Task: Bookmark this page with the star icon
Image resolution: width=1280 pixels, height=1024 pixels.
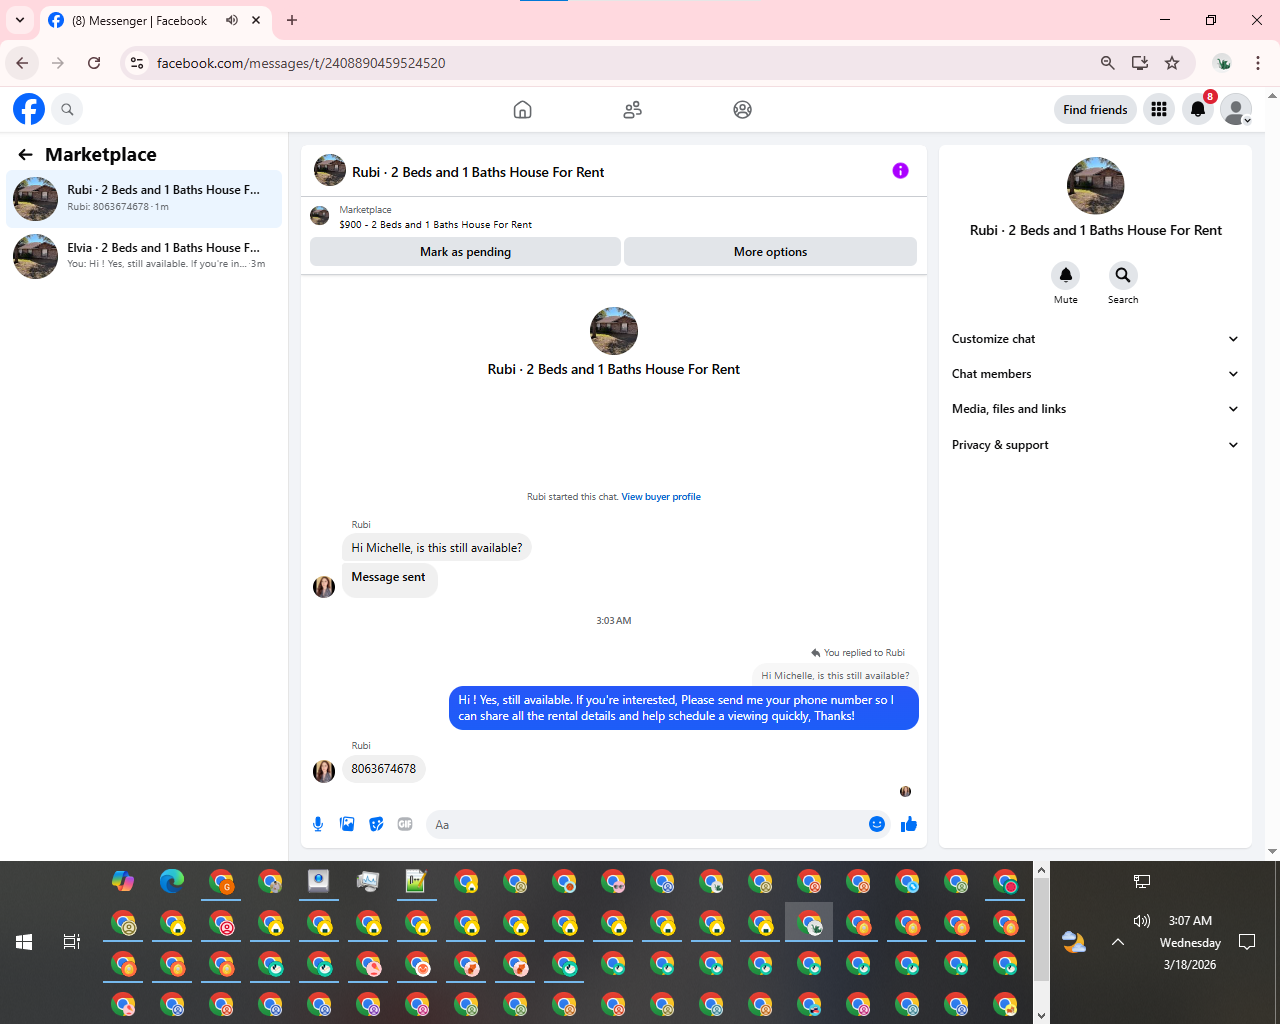Action: [x=1172, y=63]
